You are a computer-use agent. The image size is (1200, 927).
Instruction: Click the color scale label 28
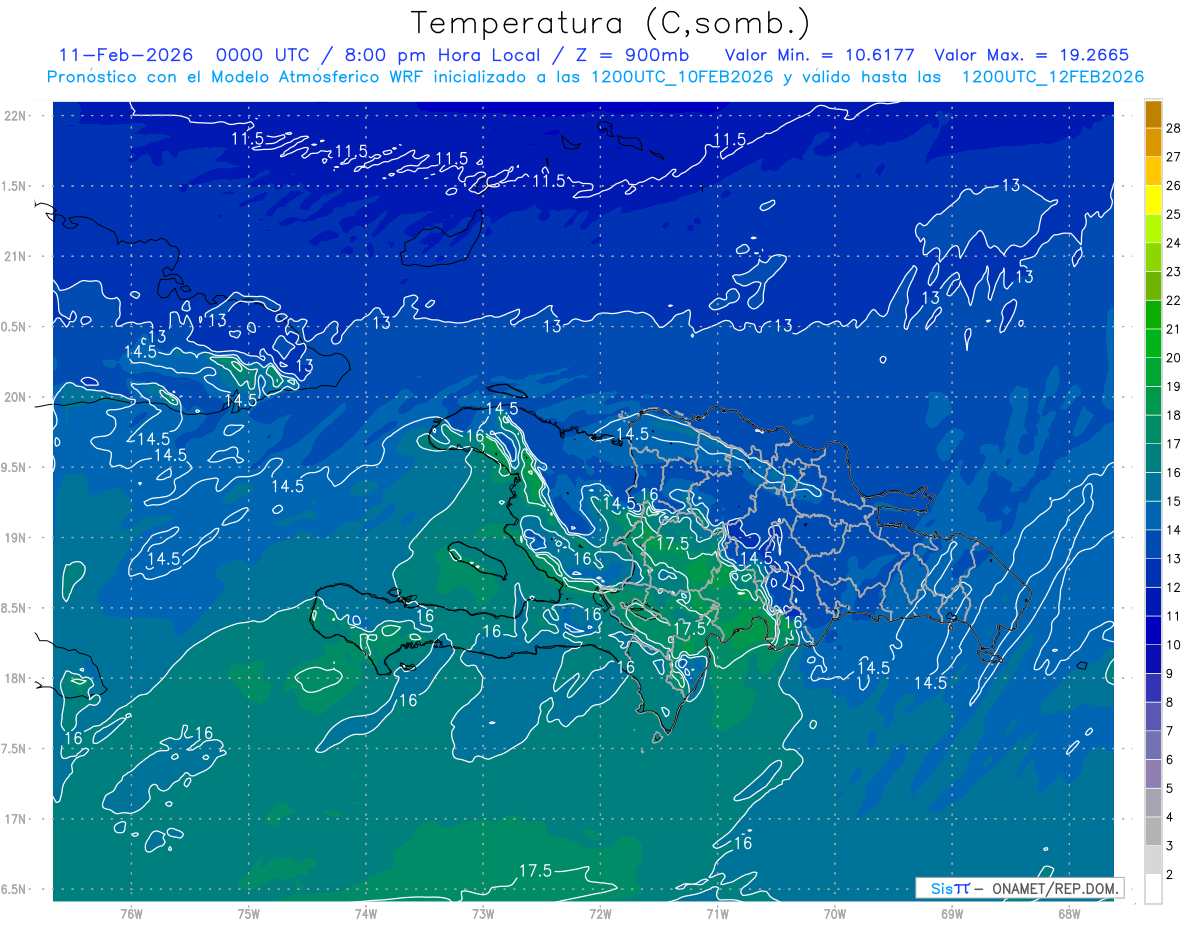(1173, 128)
